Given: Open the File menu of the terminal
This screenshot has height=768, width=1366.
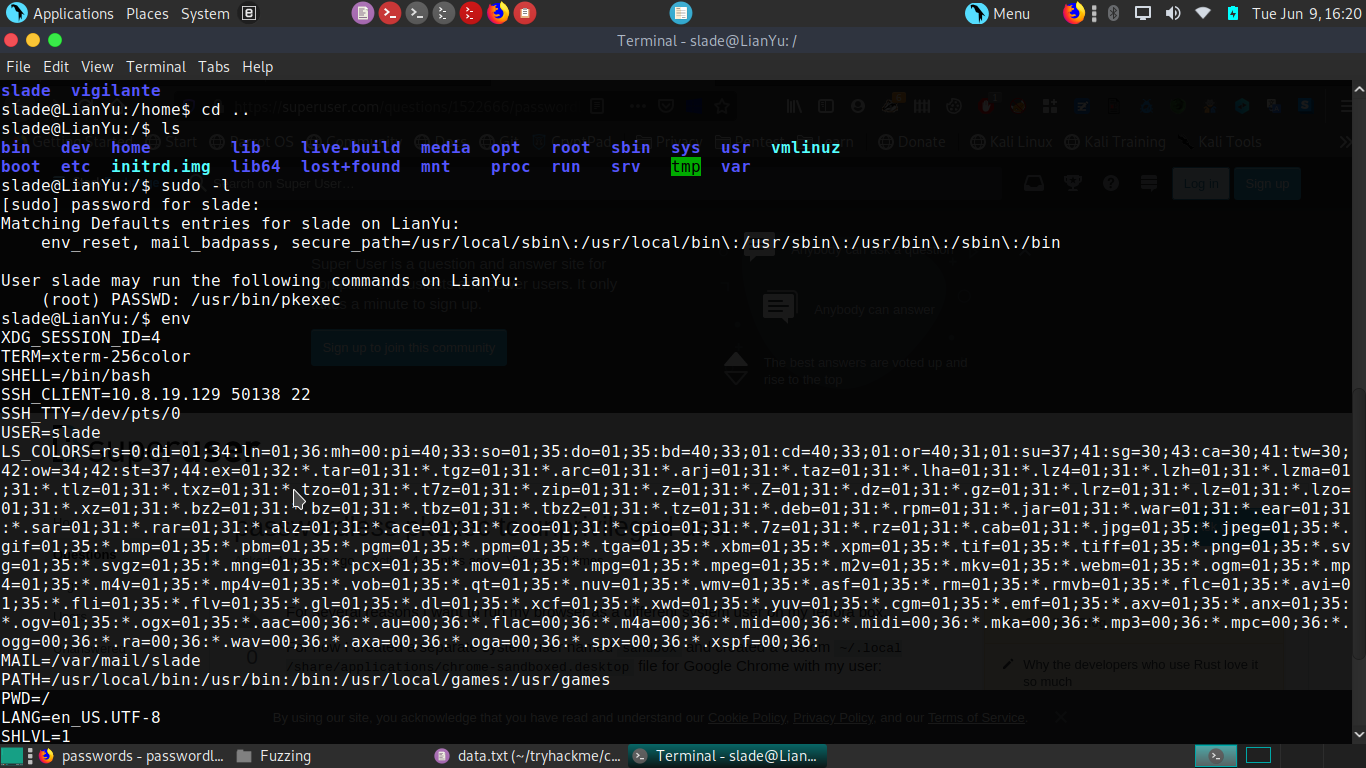Looking at the screenshot, I should coord(19,67).
